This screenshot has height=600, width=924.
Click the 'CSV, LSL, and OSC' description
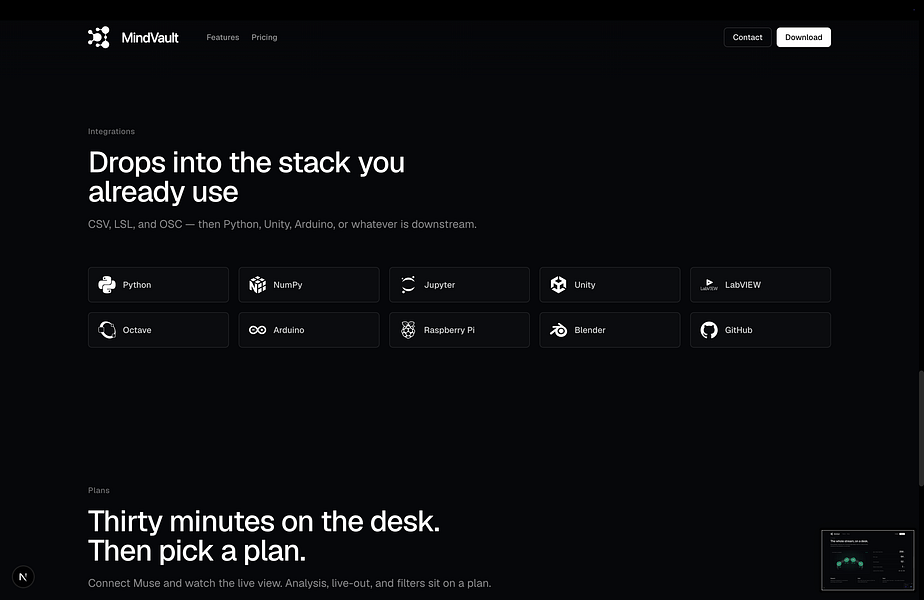282,225
